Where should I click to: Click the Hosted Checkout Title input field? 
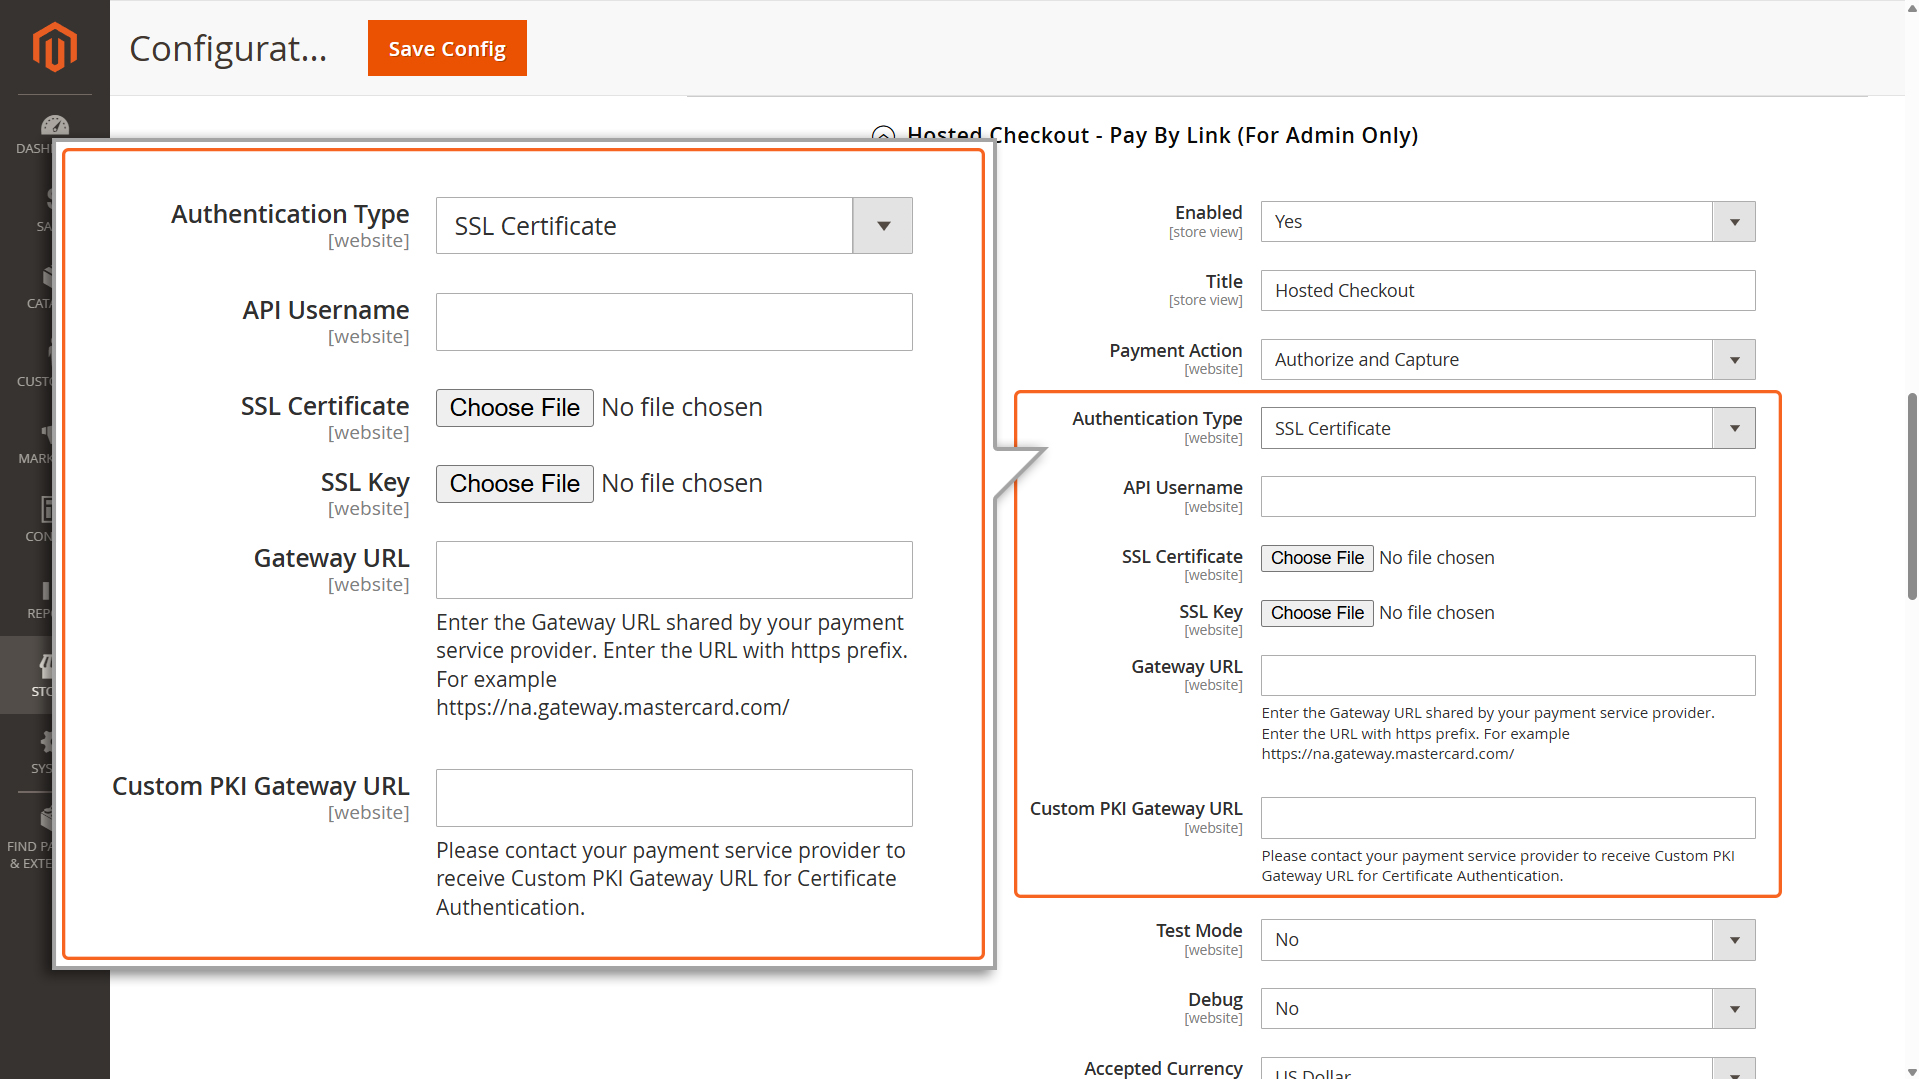[x=1507, y=291]
